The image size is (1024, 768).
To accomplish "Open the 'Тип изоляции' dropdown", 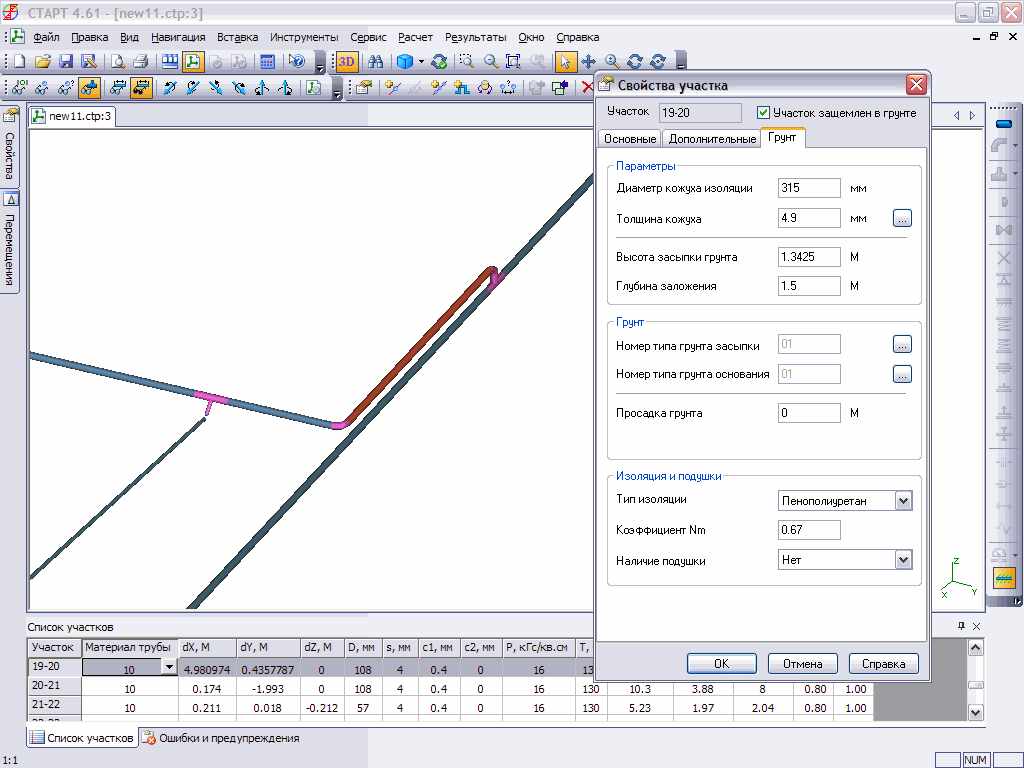I will 903,500.
